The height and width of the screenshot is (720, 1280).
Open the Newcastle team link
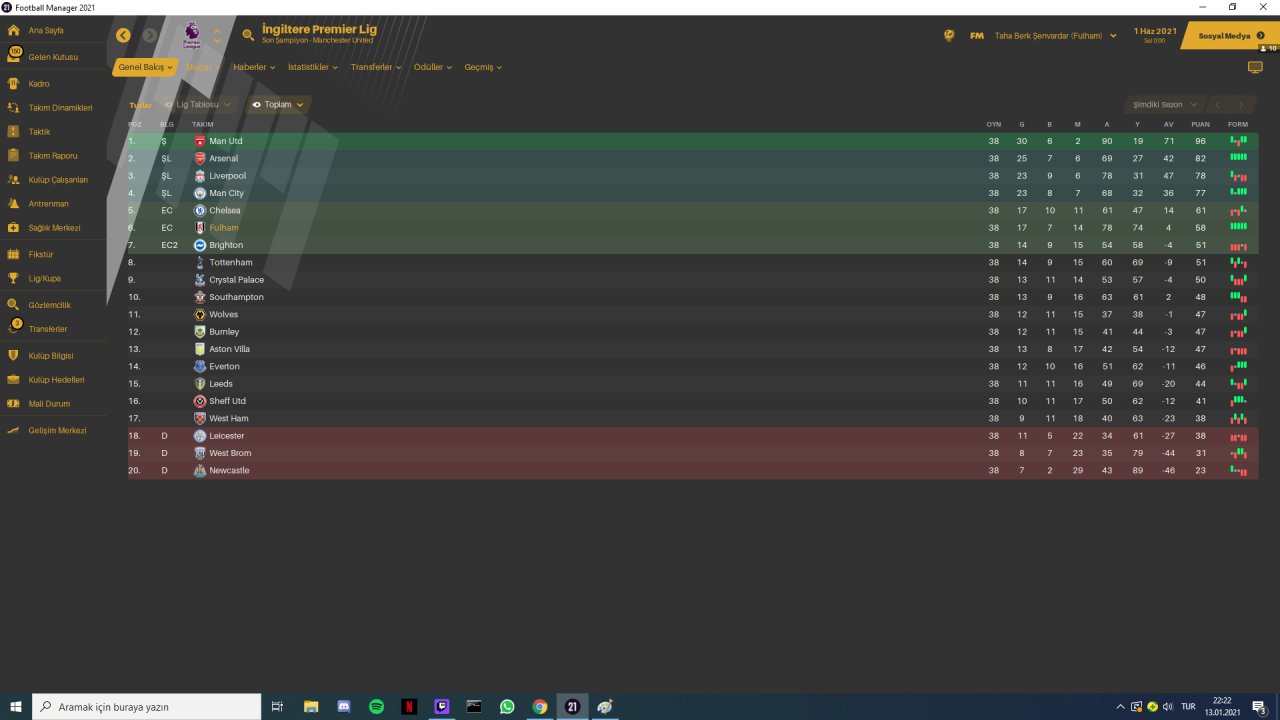[x=229, y=471]
